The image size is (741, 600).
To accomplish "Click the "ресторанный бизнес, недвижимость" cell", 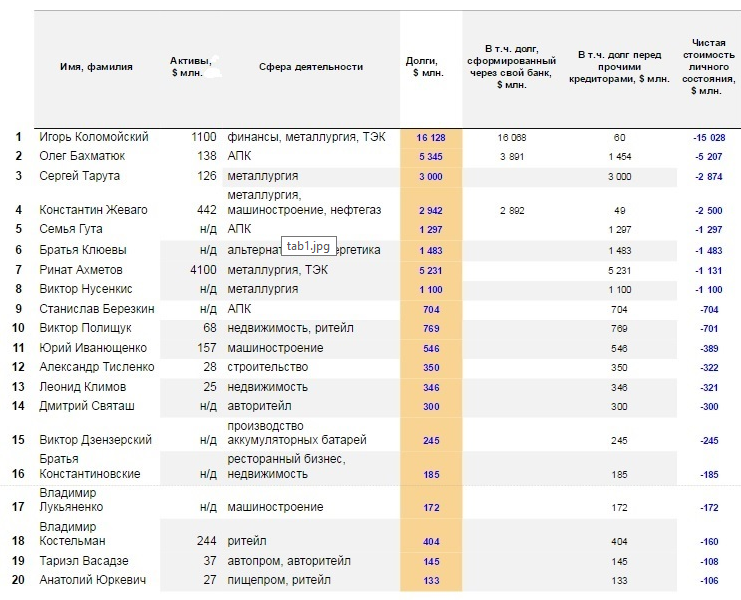I will 286,466.
